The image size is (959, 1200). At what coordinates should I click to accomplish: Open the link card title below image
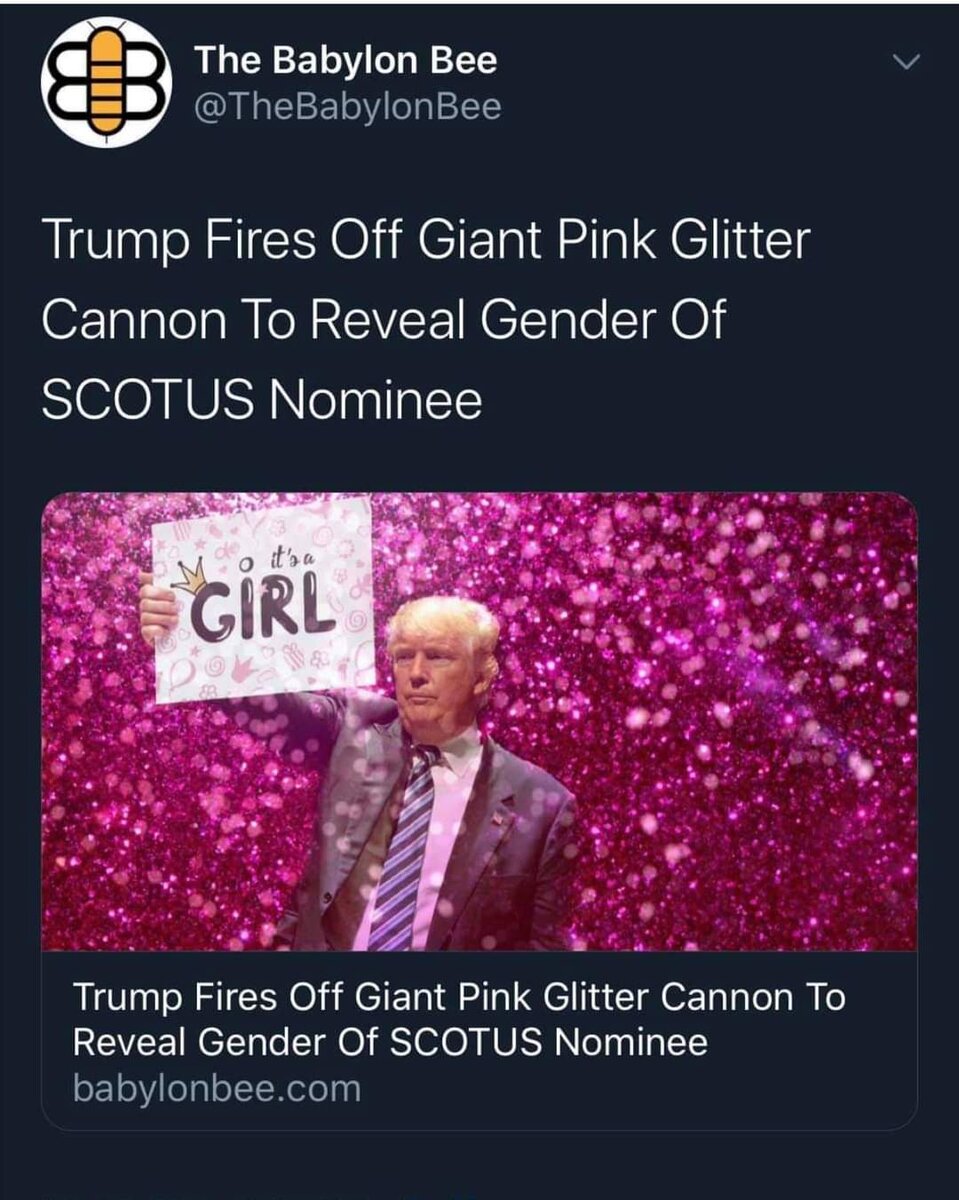point(459,1020)
